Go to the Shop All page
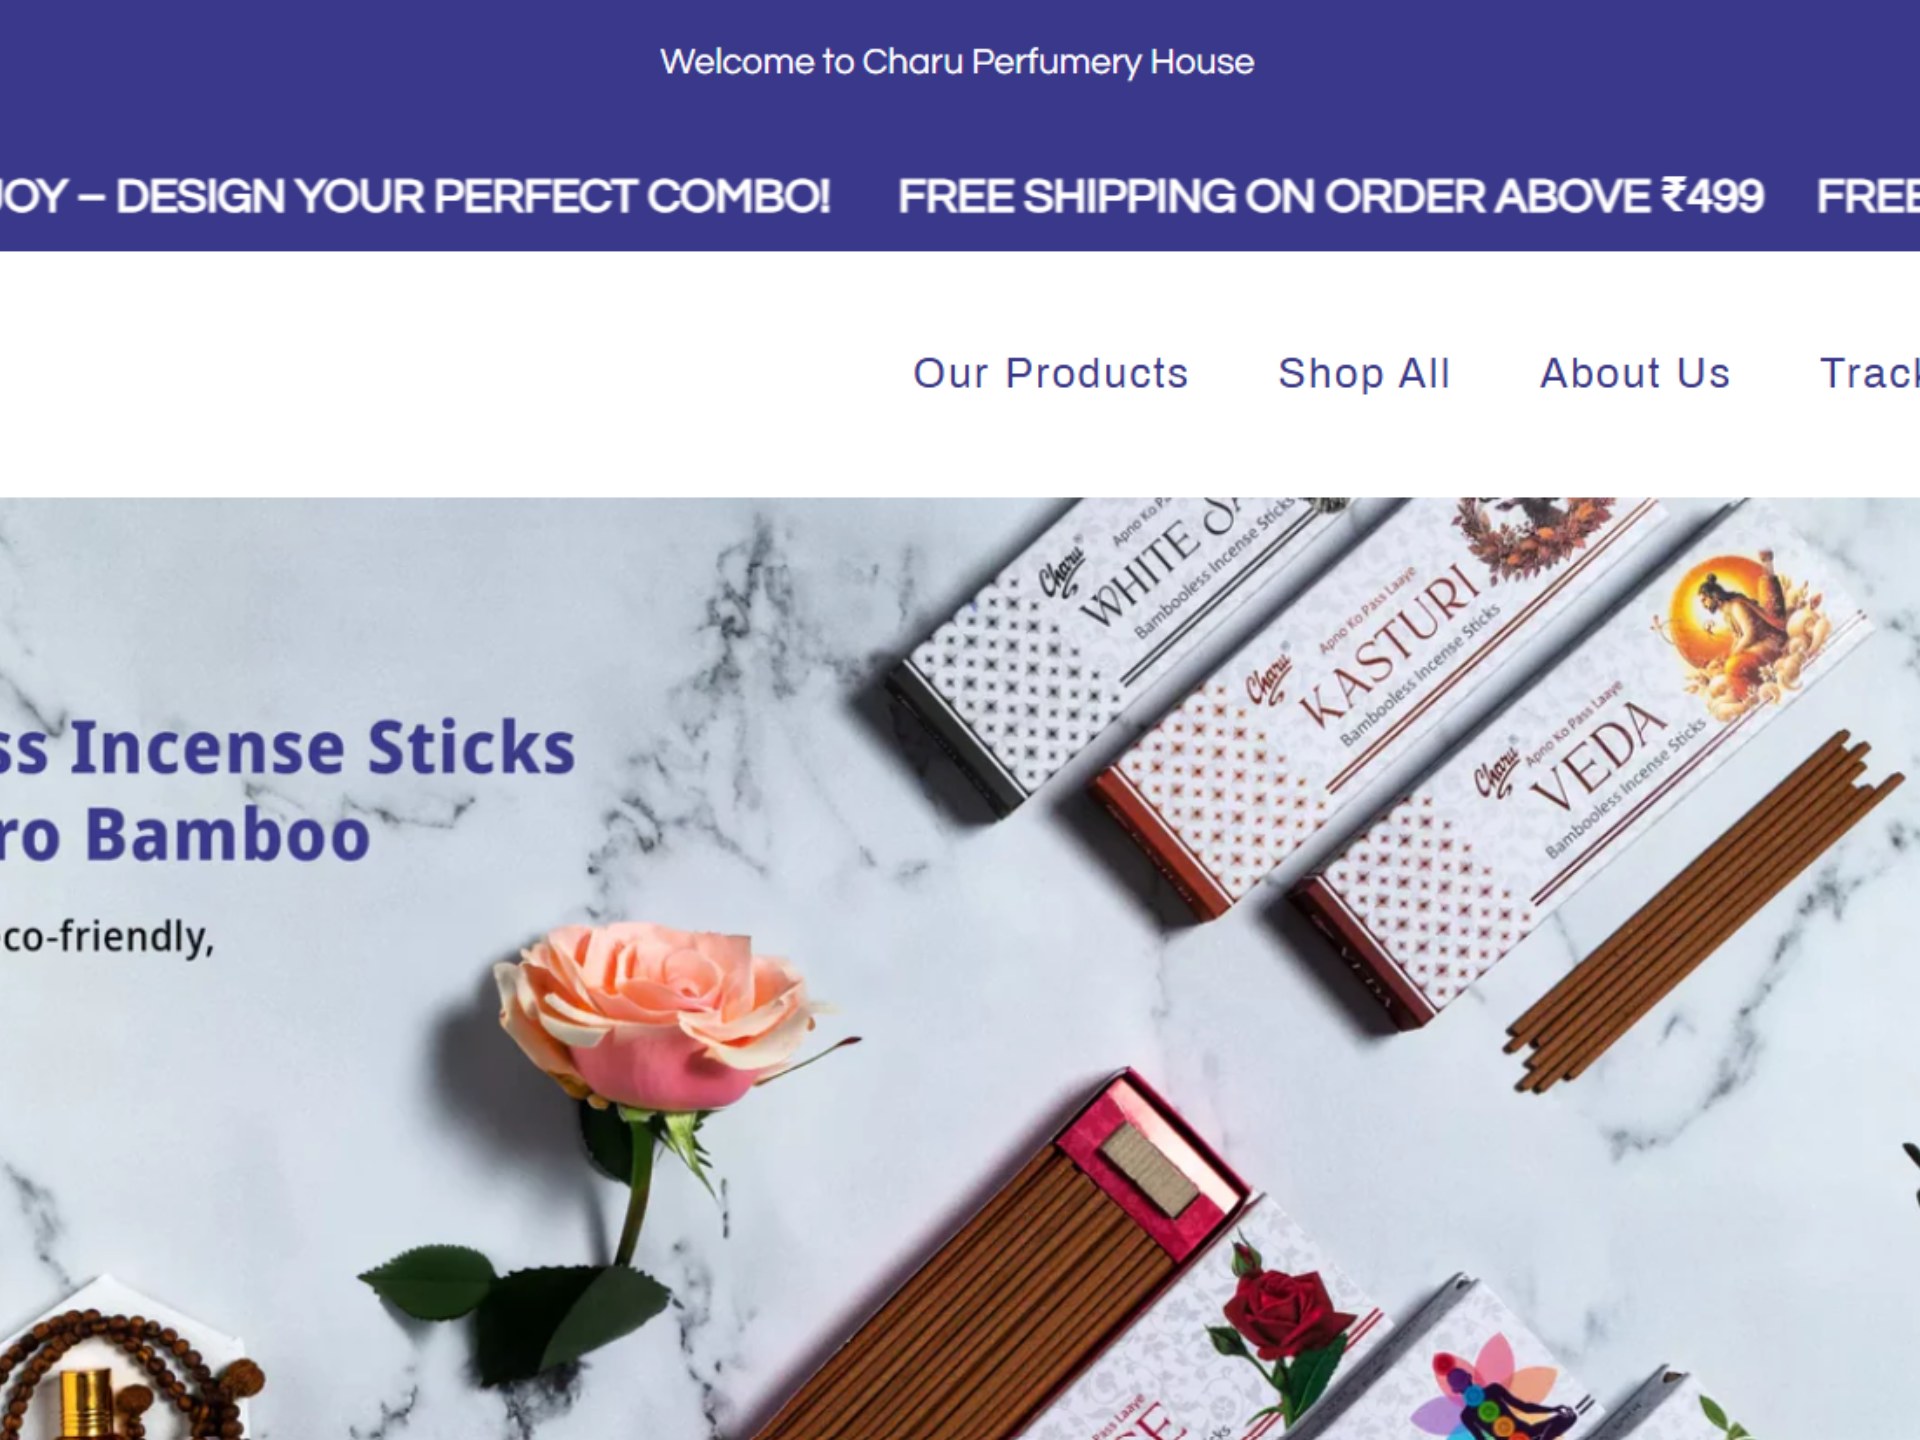 tap(1364, 373)
